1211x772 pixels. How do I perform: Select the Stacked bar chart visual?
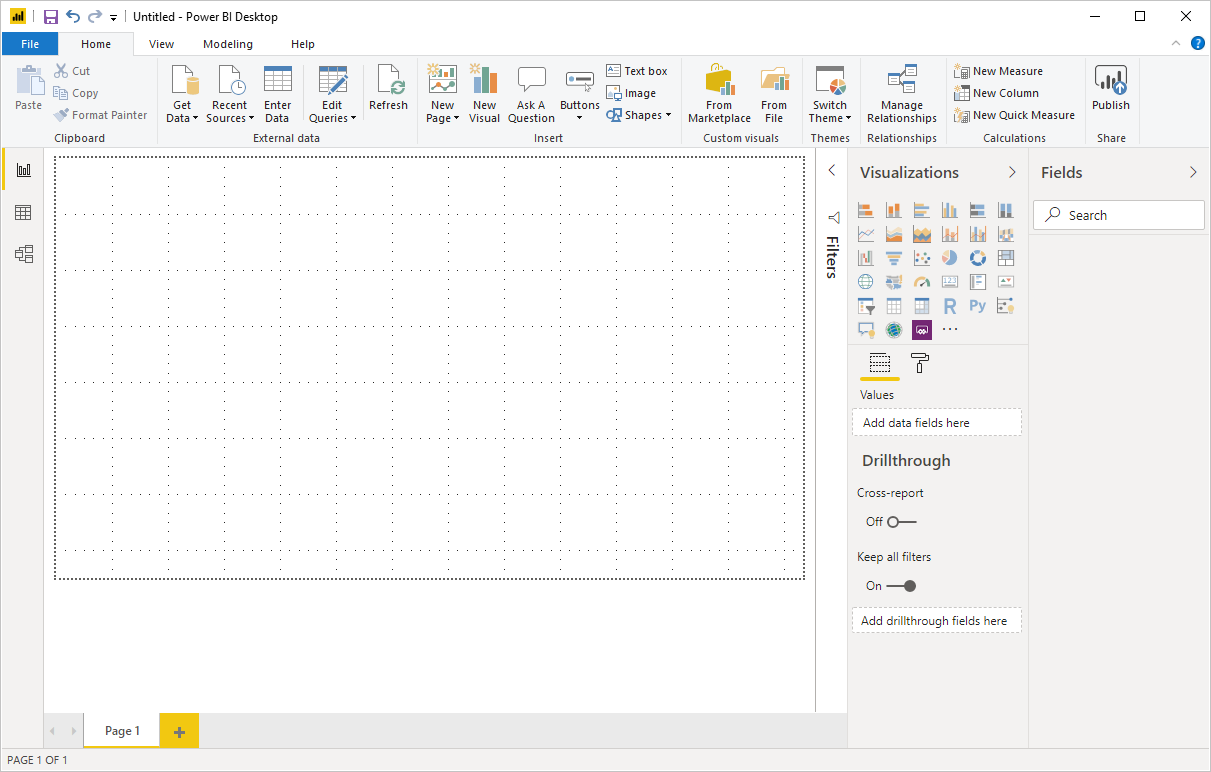(865, 210)
